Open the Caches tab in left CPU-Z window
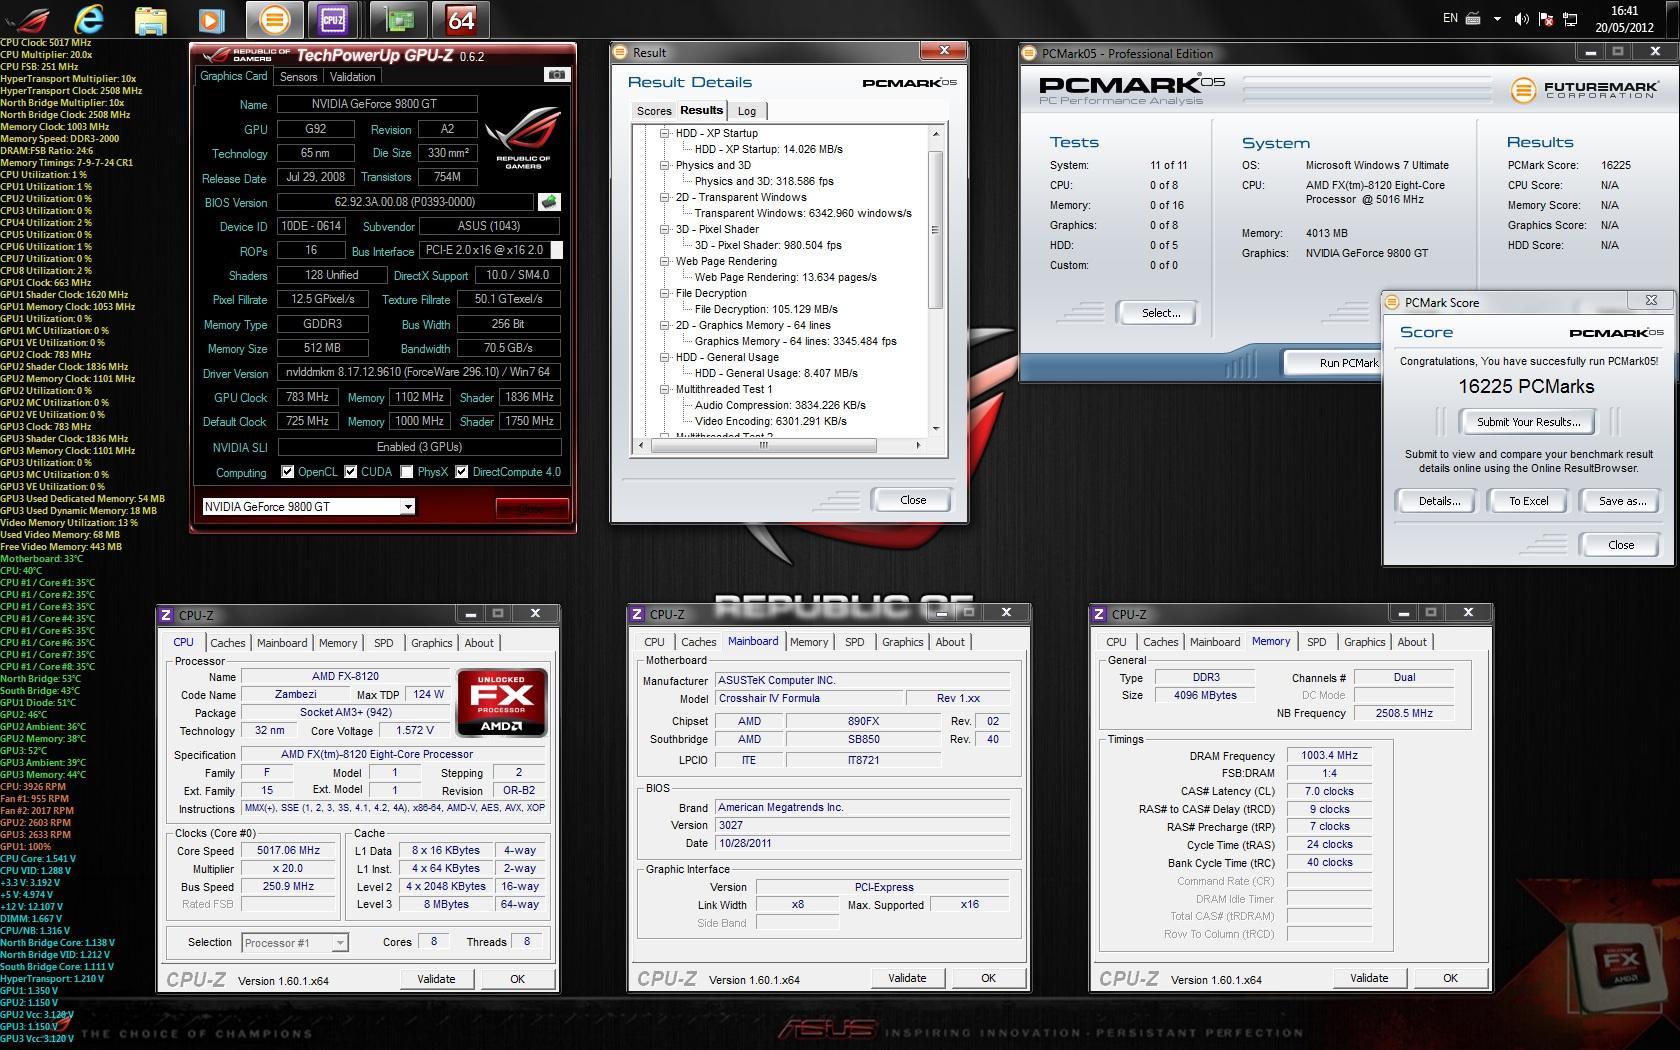Image resolution: width=1680 pixels, height=1050 pixels. (228, 643)
